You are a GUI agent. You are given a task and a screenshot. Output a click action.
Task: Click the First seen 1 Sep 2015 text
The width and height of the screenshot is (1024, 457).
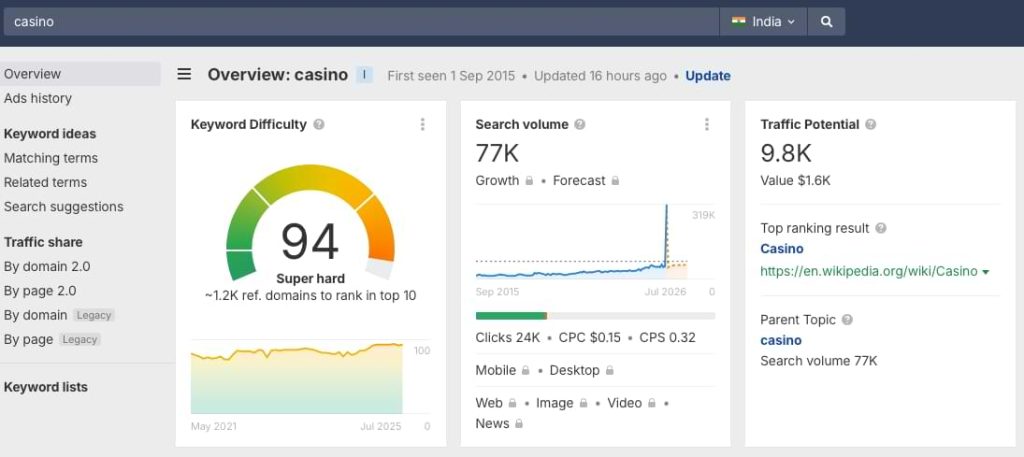click(x=451, y=76)
